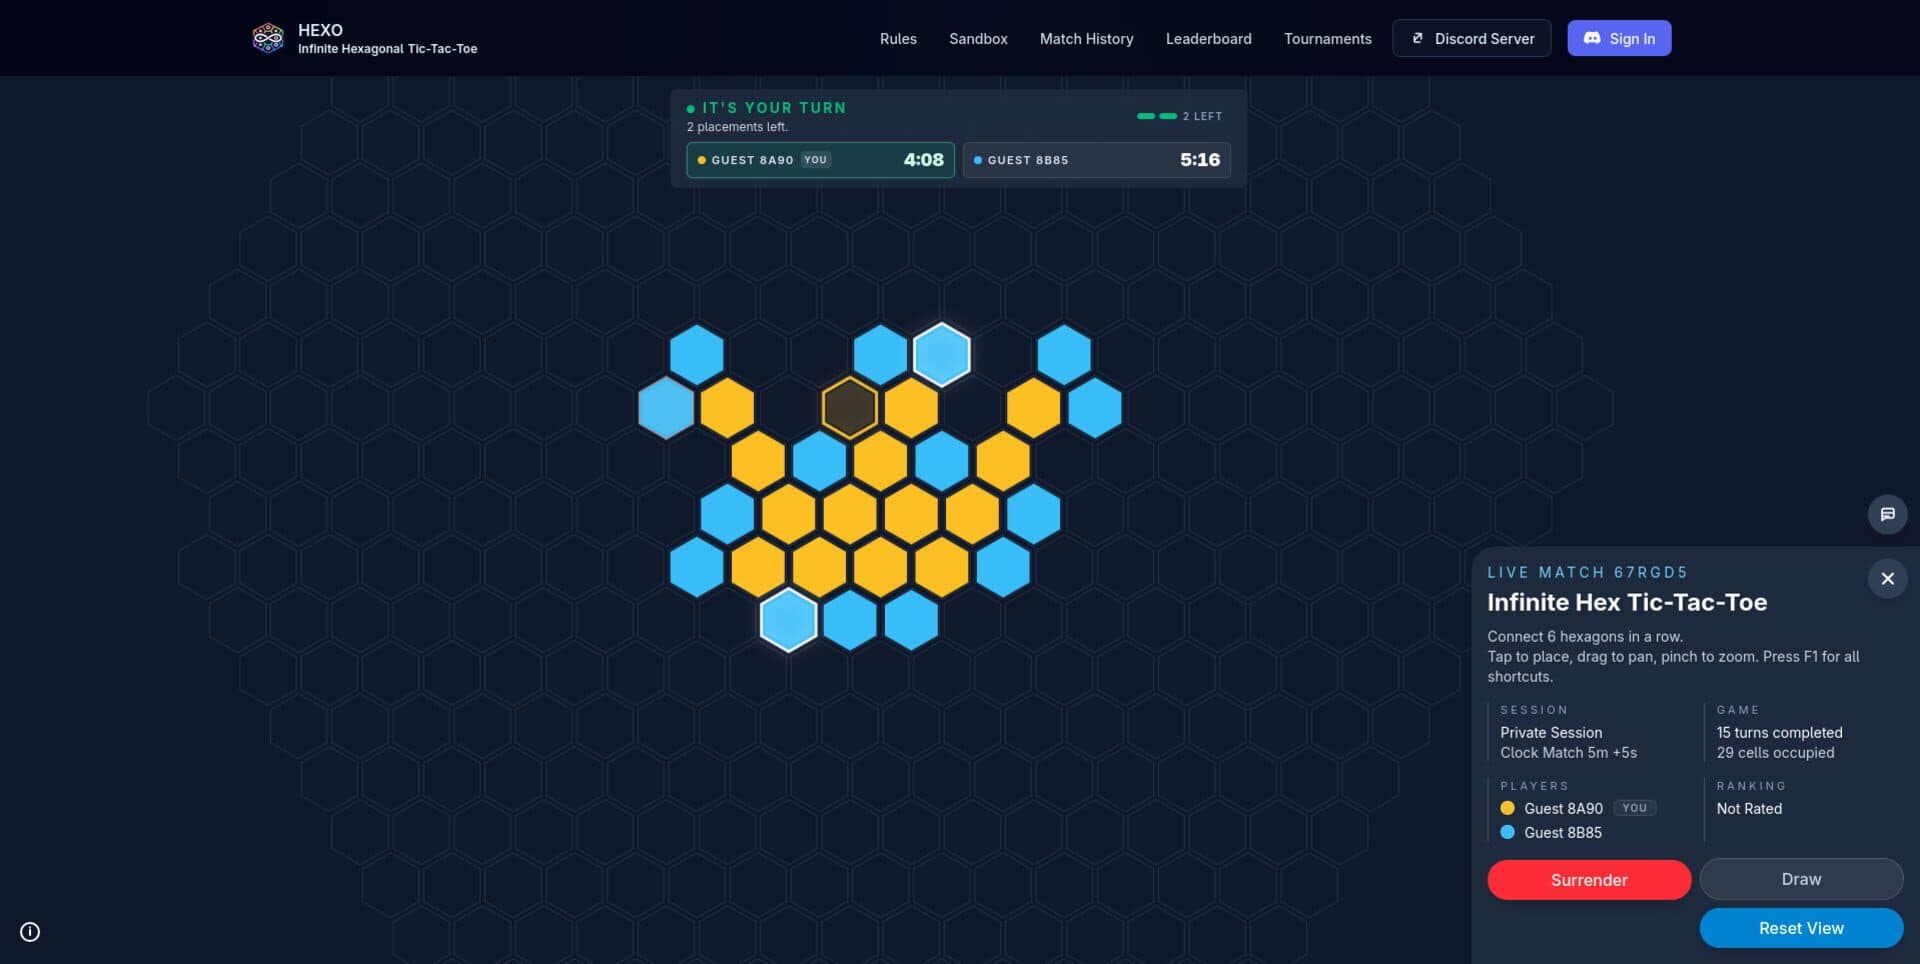Open the chat icon button

click(1887, 514)
